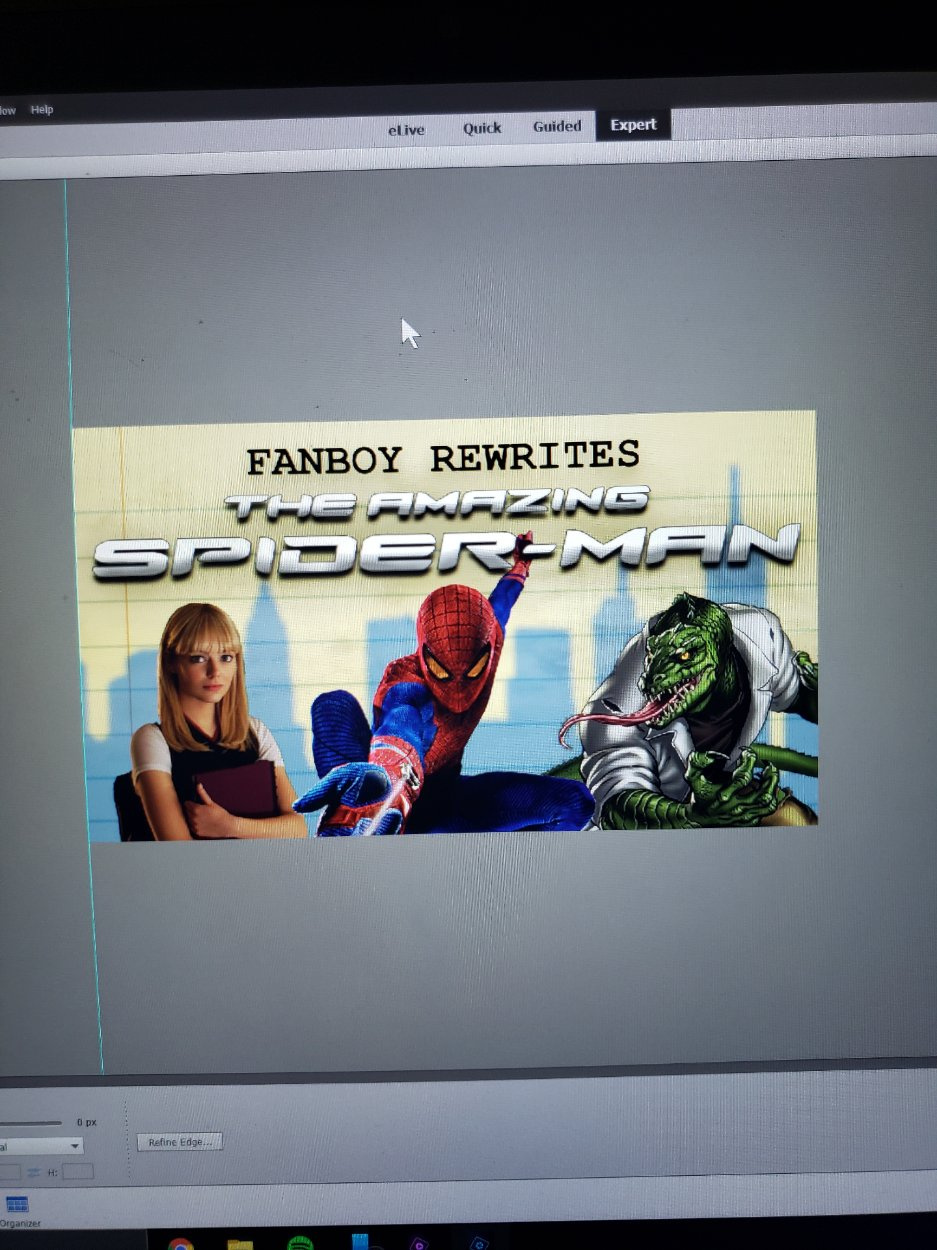
Task: Switch to the Guided edit tab
Action: point(557,126)
